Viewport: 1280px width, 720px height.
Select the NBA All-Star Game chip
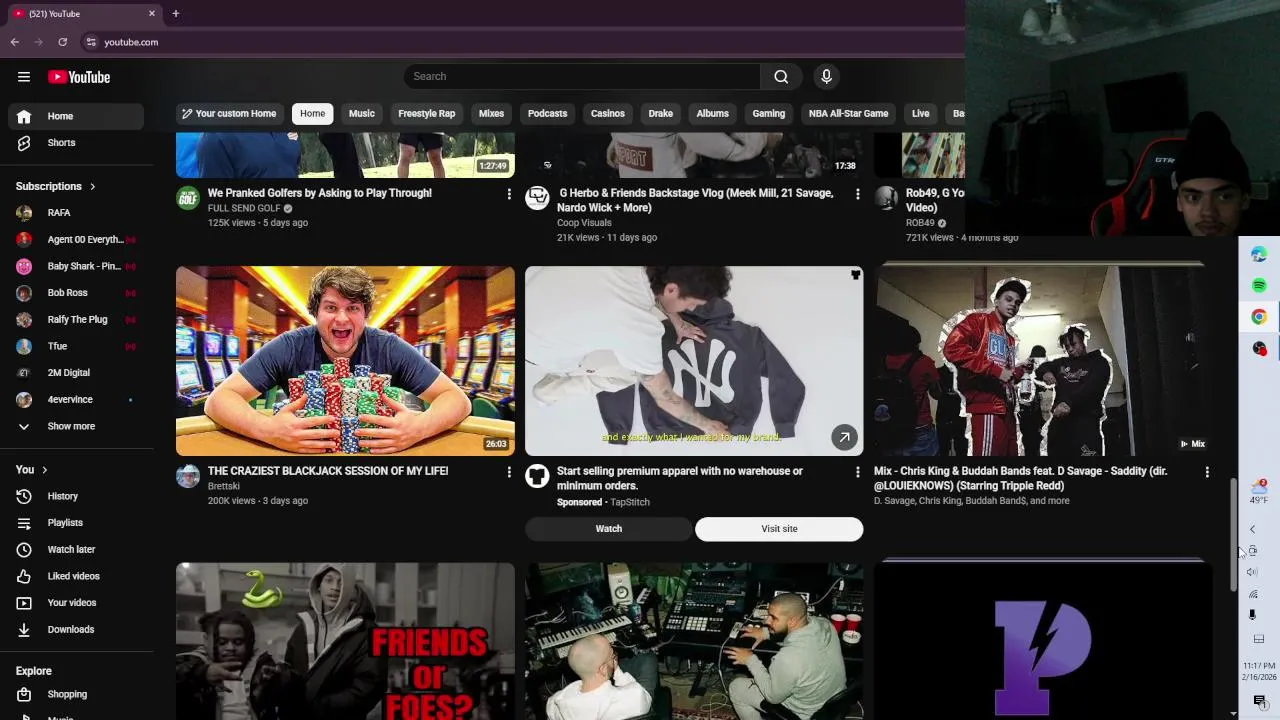point(849,113)
